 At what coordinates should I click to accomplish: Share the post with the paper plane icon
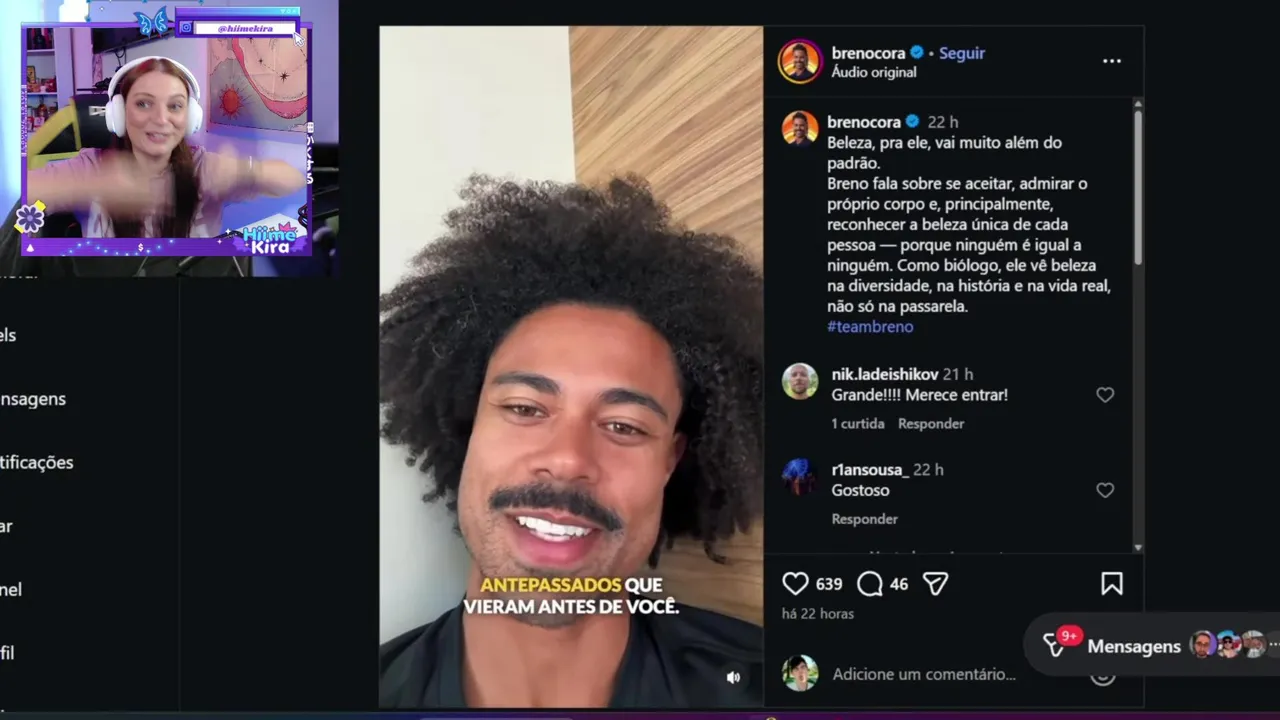click(935, 584)
